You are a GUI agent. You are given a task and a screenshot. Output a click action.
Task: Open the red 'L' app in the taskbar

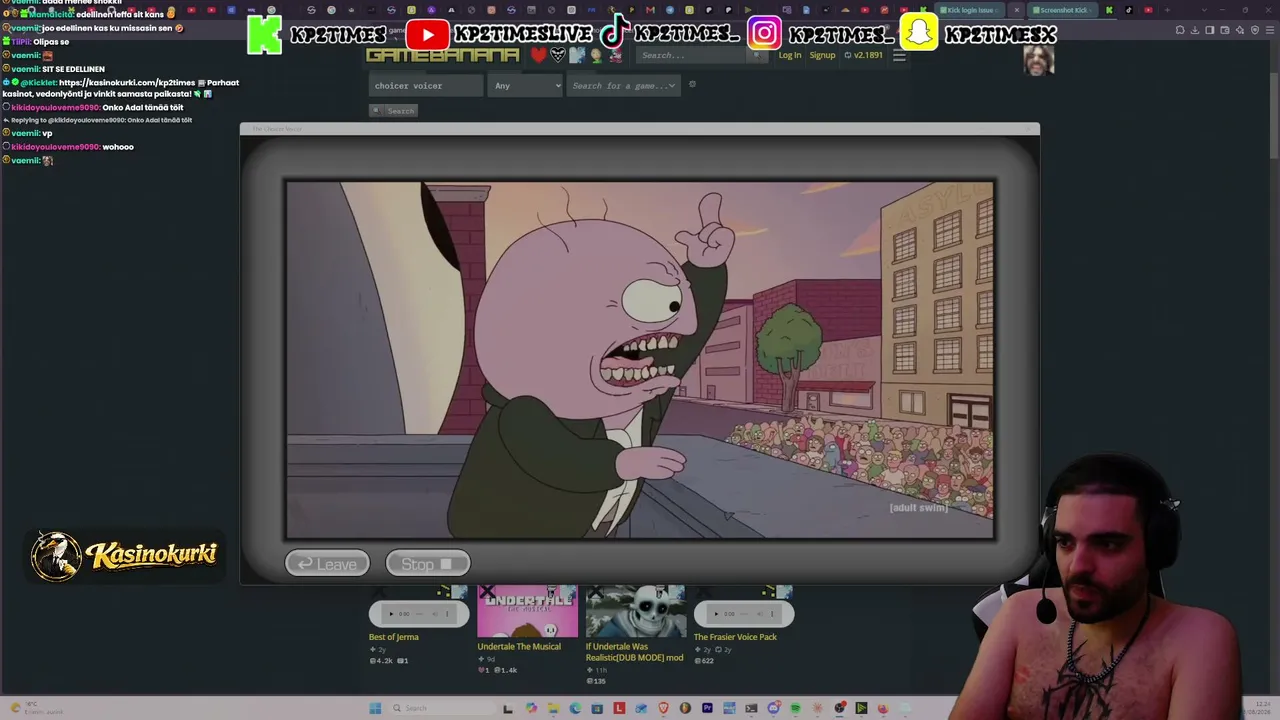point(619,708)
